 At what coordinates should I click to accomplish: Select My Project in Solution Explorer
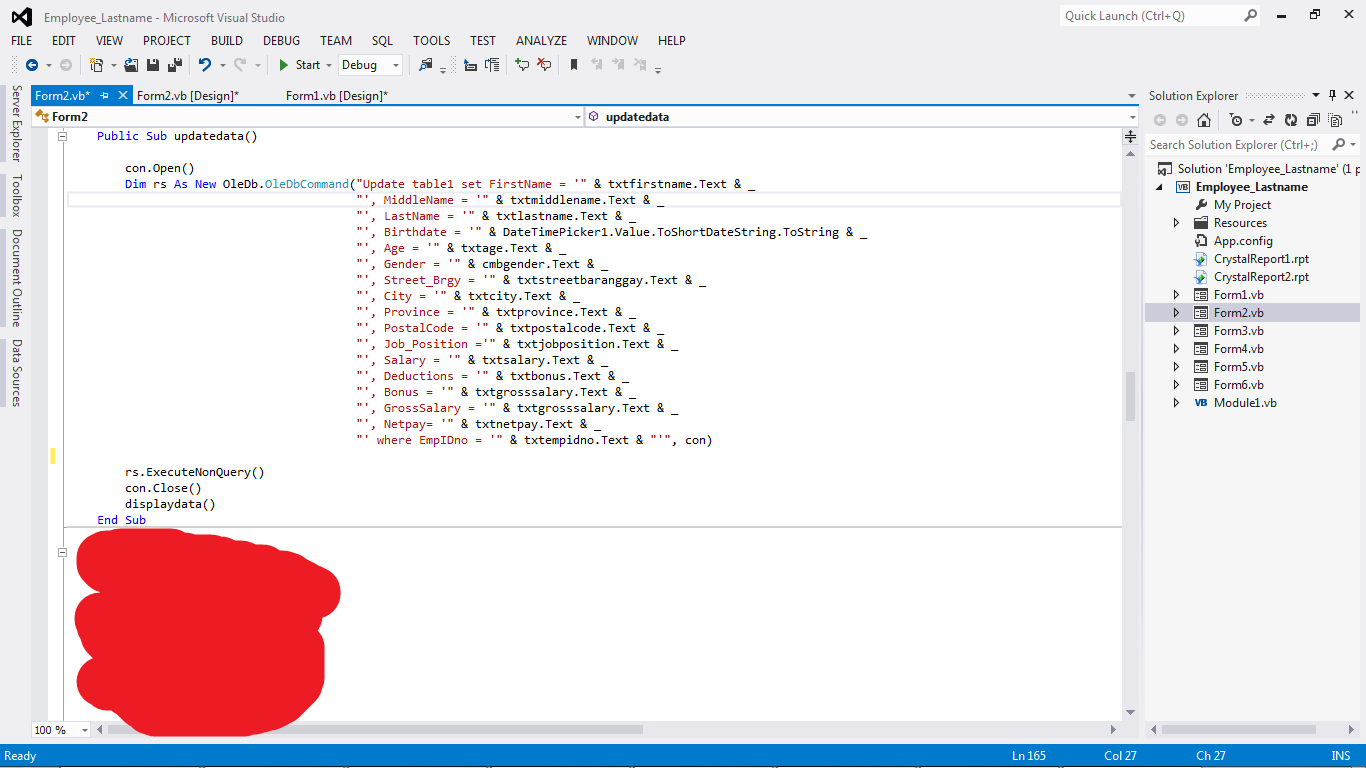pyautogui.click(x=1242, y=205)
